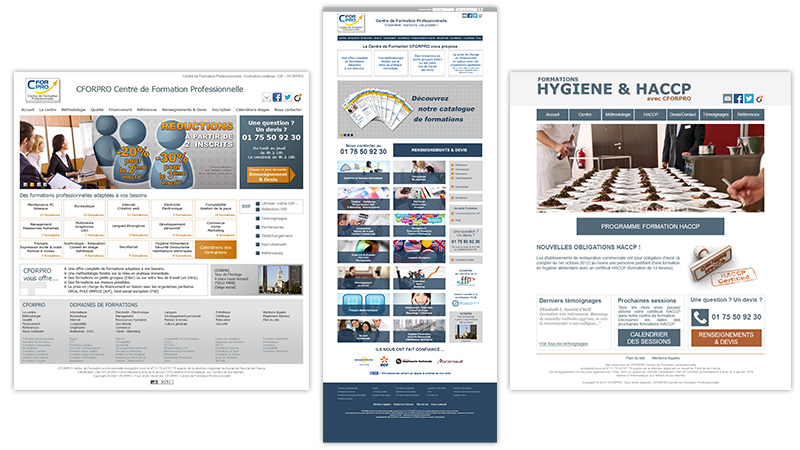The width and height of the screenshot is (800, 450).
Task: Open the Témoignages bullet icon in left sidebar
Action: pos(258,218)
